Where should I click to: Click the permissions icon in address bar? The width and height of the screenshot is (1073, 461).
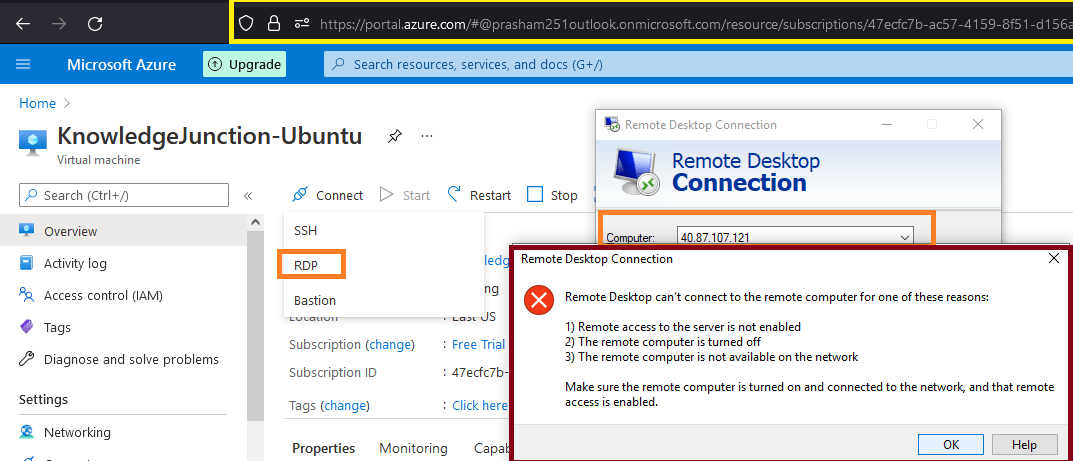[x=302, y=24]
